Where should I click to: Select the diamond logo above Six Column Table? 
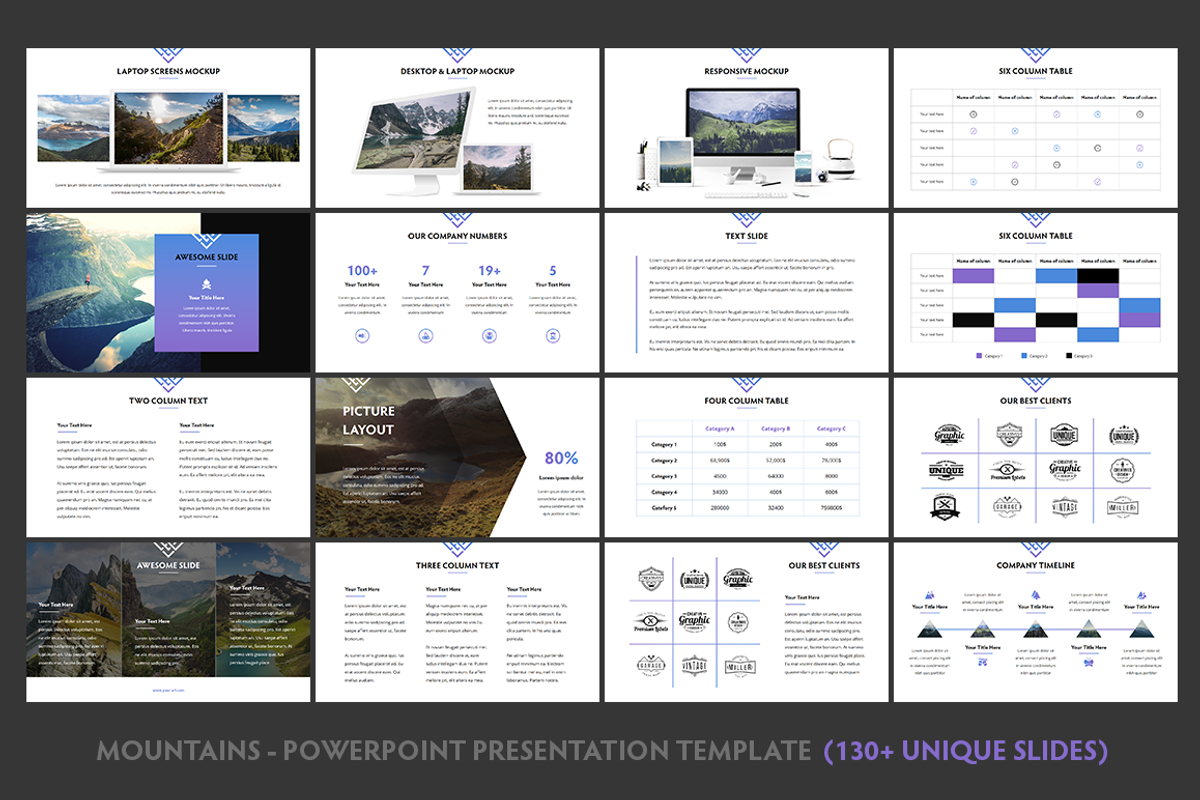point(1036,55)
